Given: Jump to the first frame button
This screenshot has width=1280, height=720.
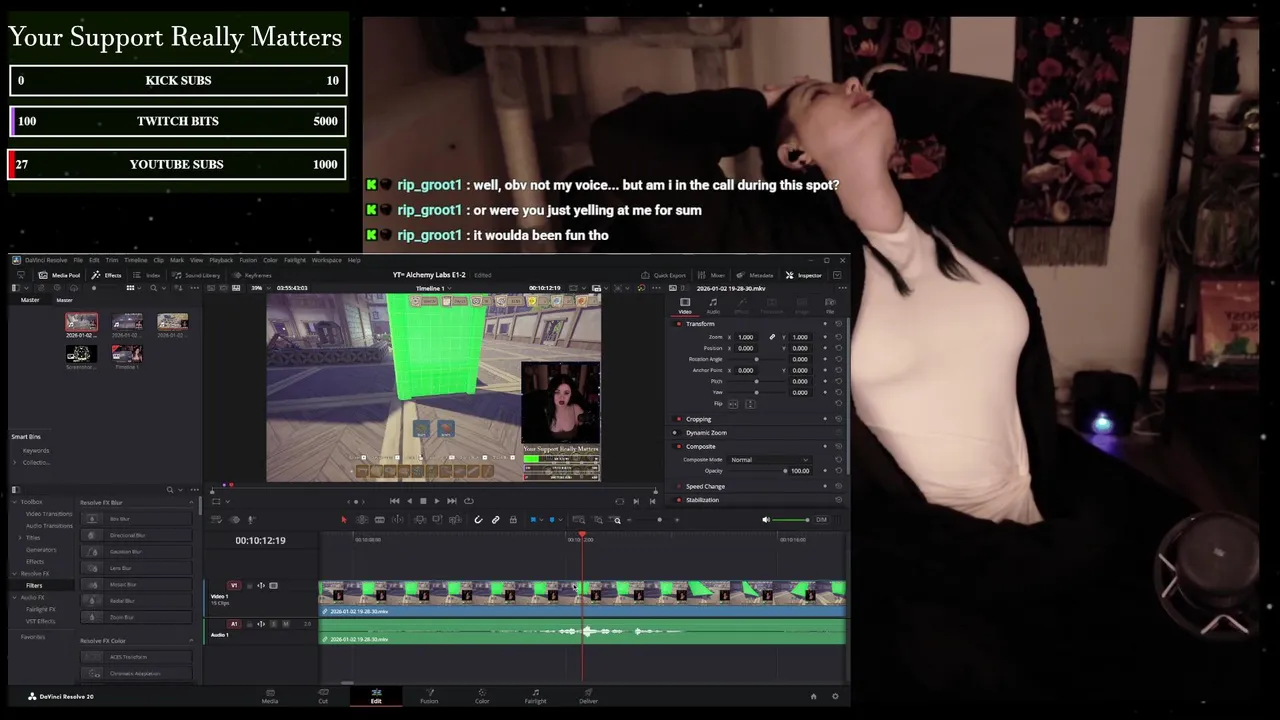Looking at the screenshot, I should click(394, 501).
